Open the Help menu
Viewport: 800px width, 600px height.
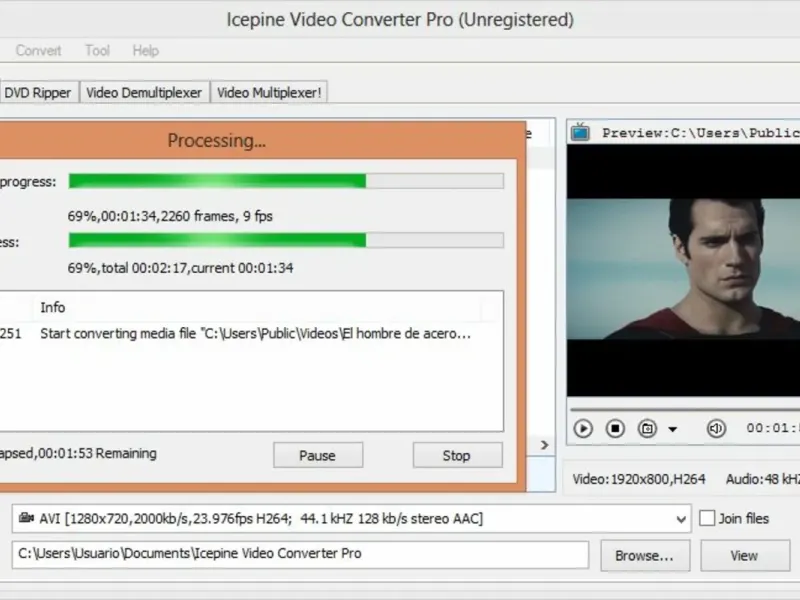(x=145, y=51)
